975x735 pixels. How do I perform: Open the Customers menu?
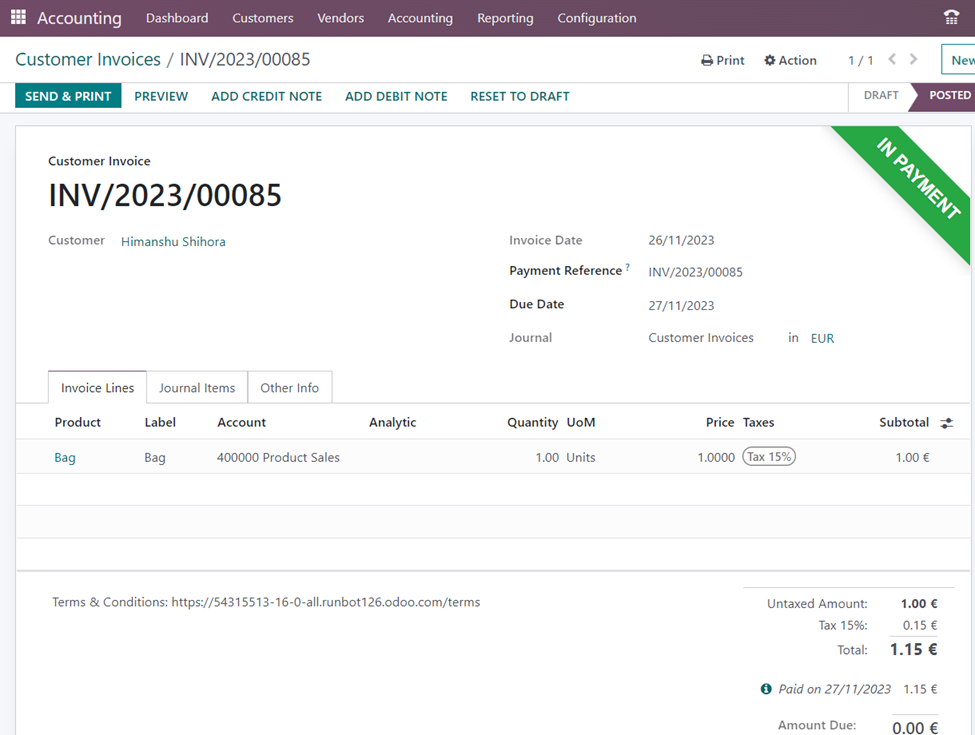[x=263, y=18]
